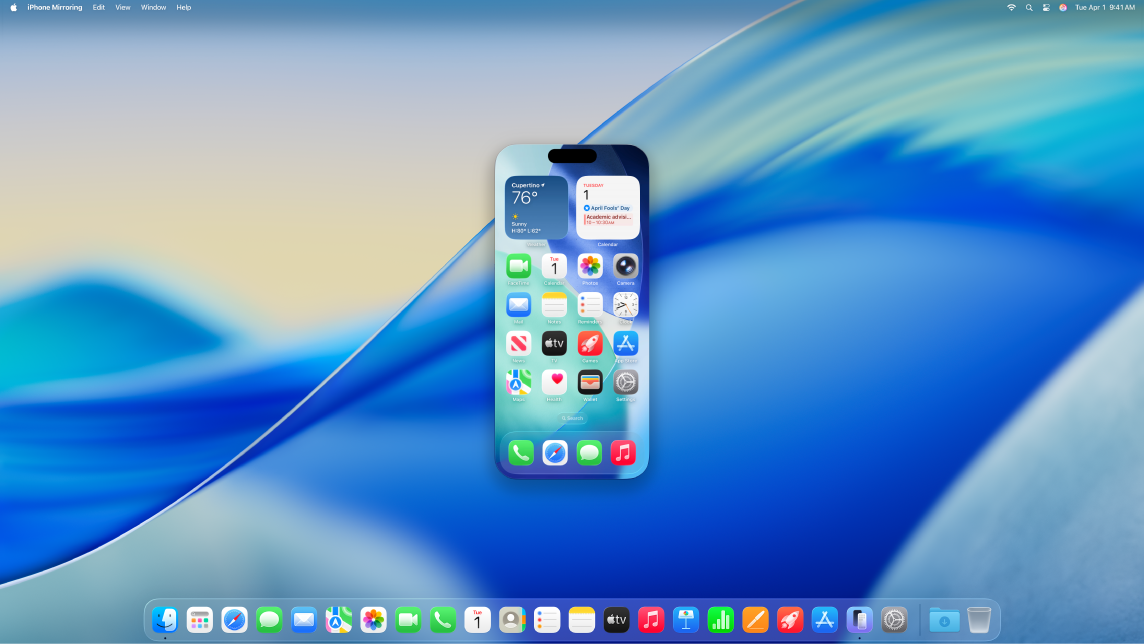This screenshot has height=644, width=1144.
Task: Open the Help menu for iPhone Mirroring
Action: 183,7
